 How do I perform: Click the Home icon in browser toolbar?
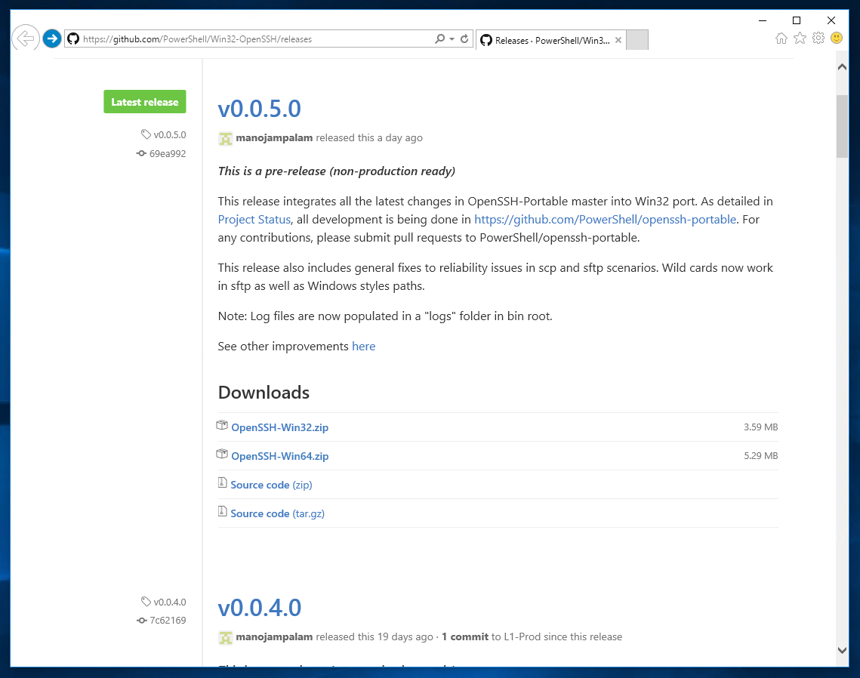pos(781,38)
